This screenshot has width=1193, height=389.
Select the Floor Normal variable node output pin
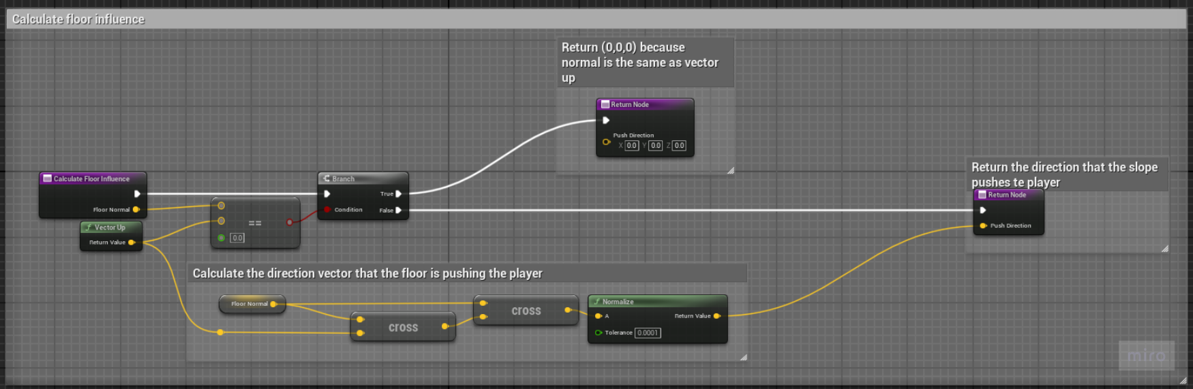click(273, 304)
